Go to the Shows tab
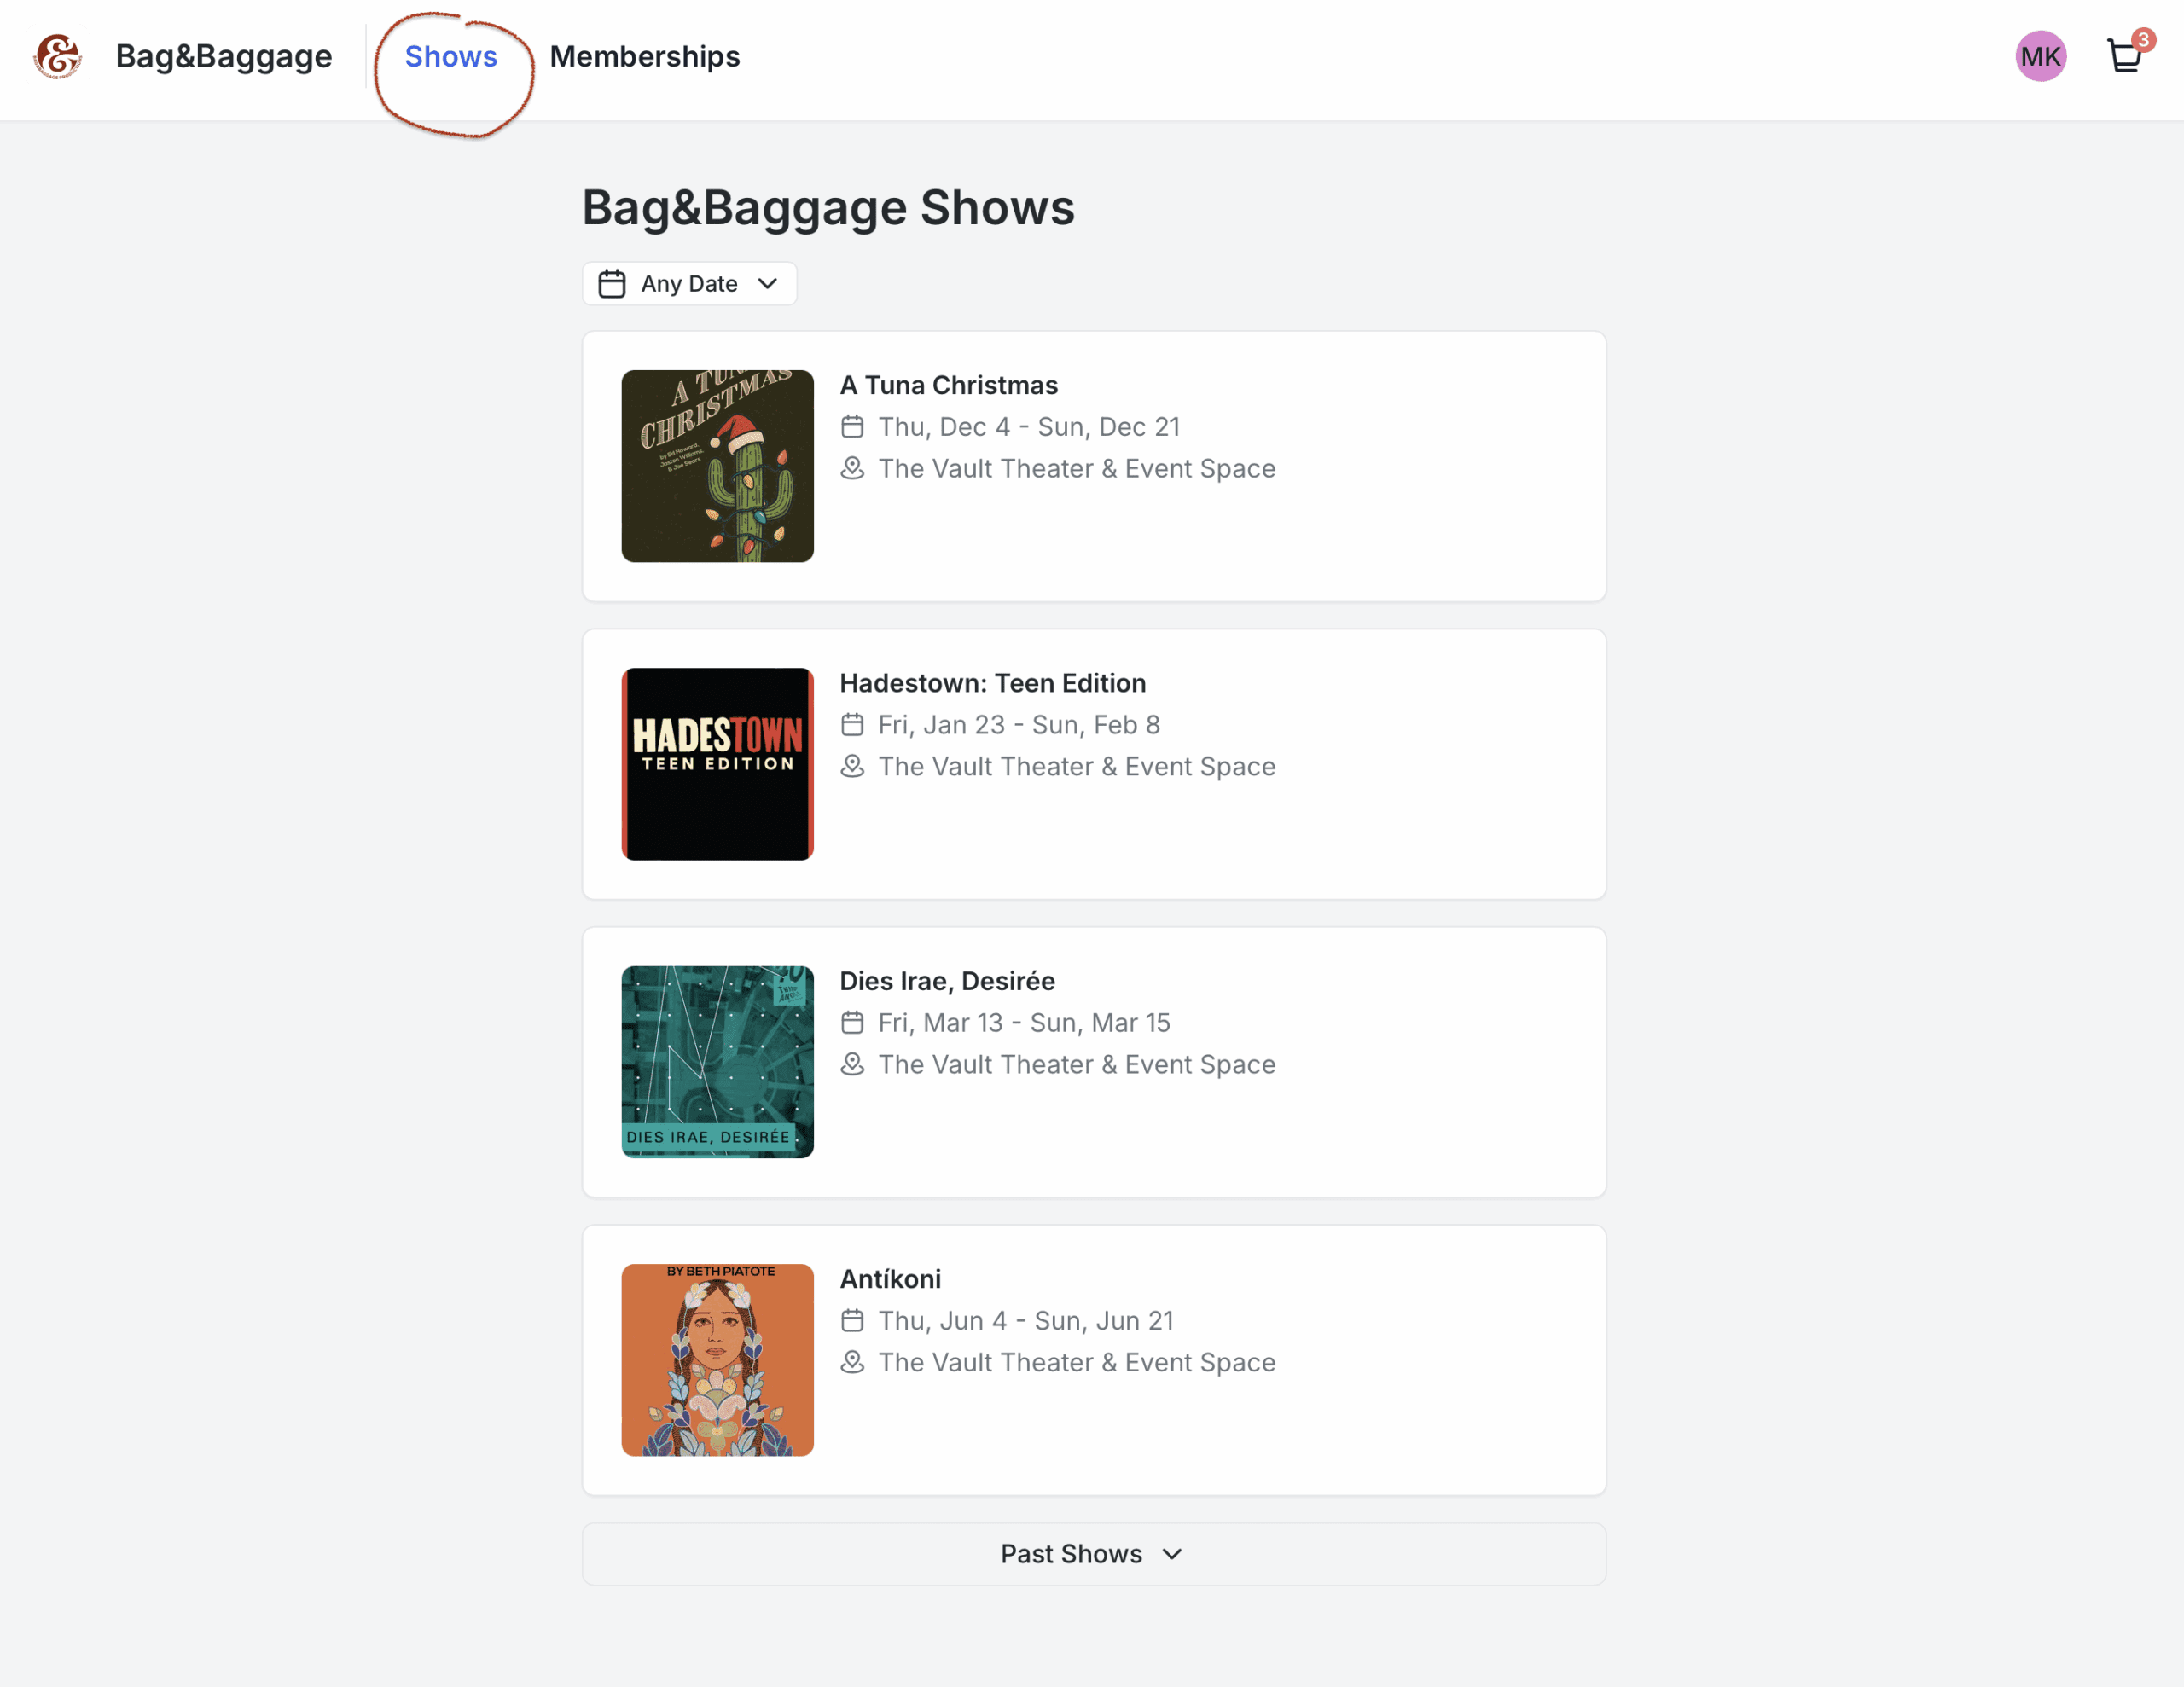This screenshot has height=1687, width=2184. coord(451,57)
